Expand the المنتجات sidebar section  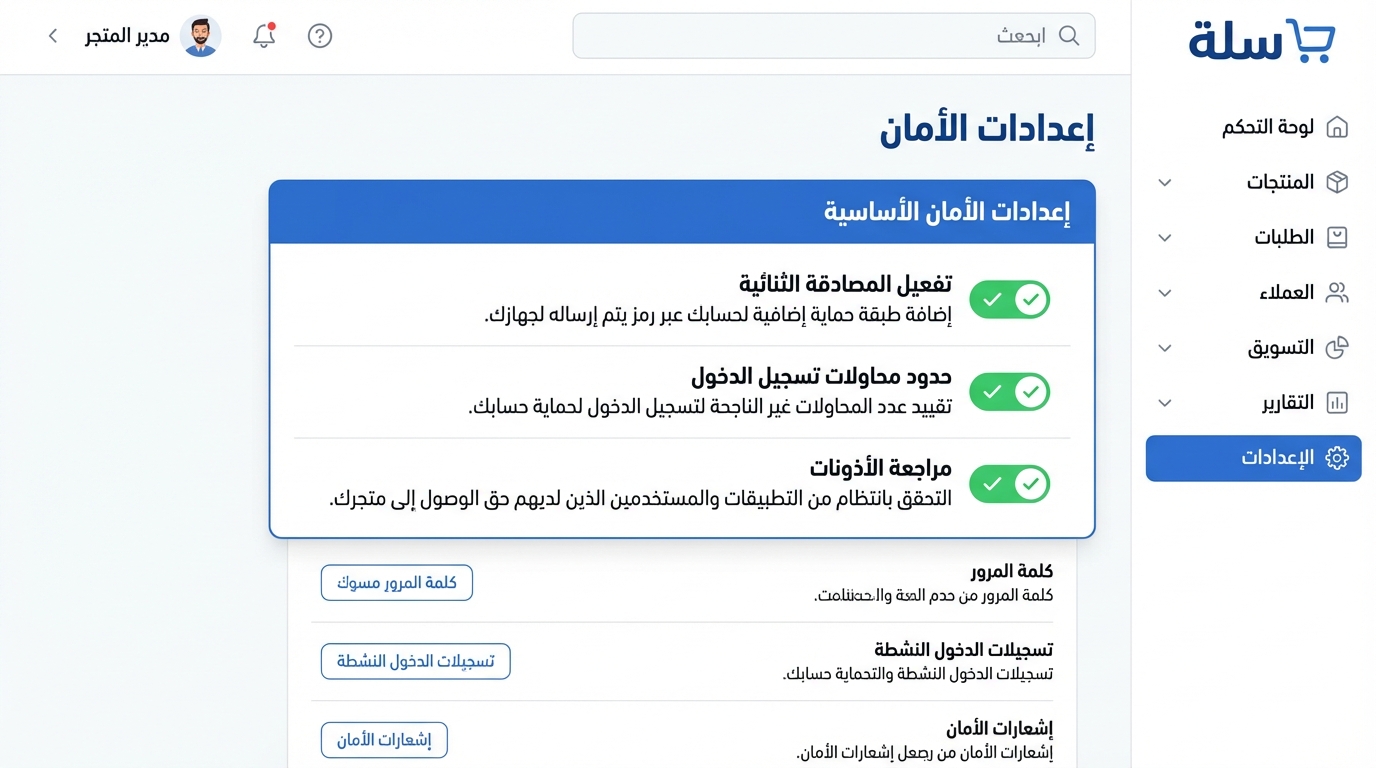[x=1163, y=182]
